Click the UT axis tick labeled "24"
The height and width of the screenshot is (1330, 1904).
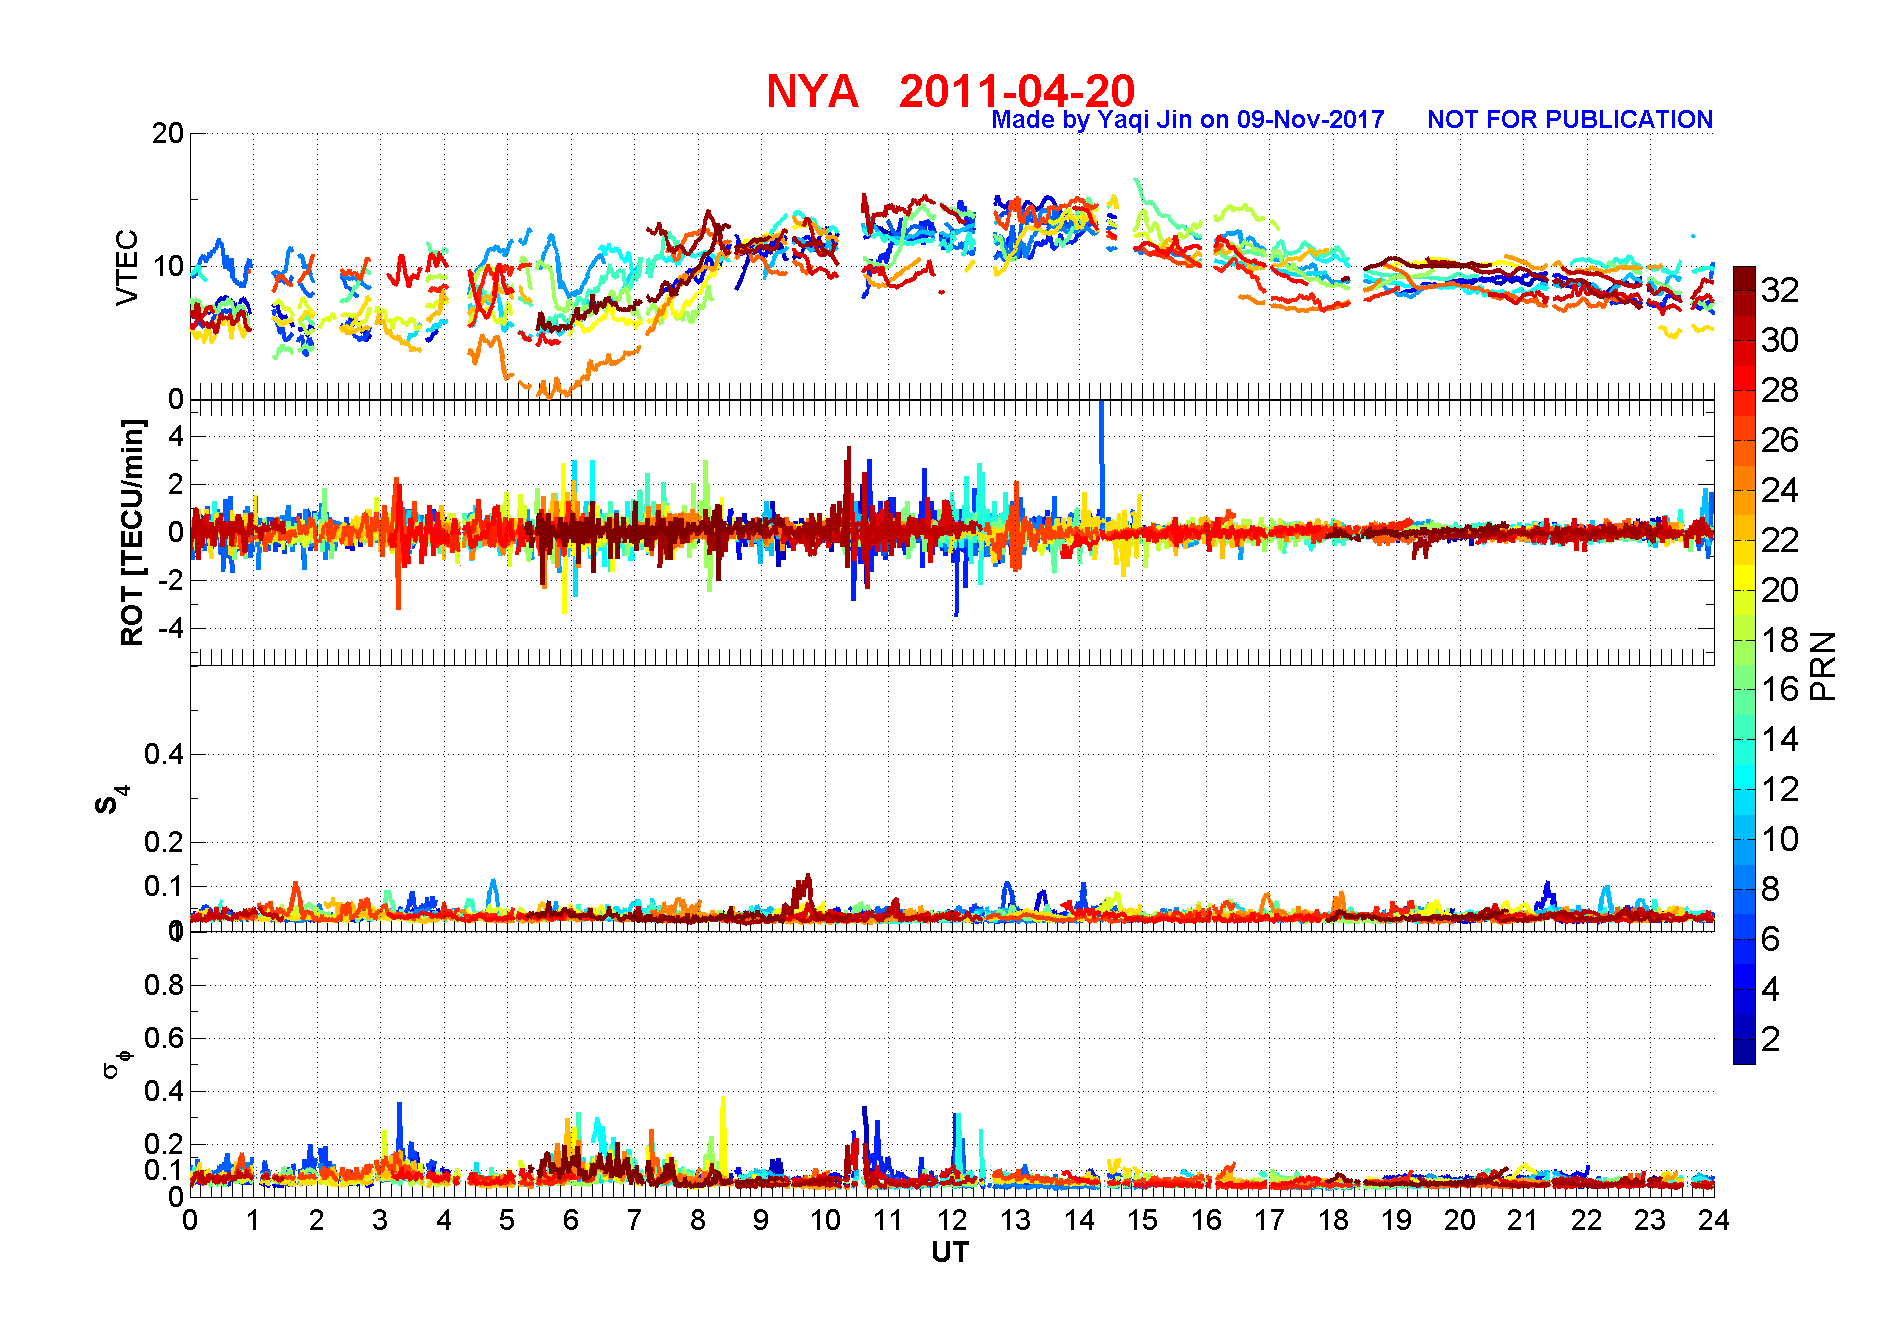click(1714, 1220)
